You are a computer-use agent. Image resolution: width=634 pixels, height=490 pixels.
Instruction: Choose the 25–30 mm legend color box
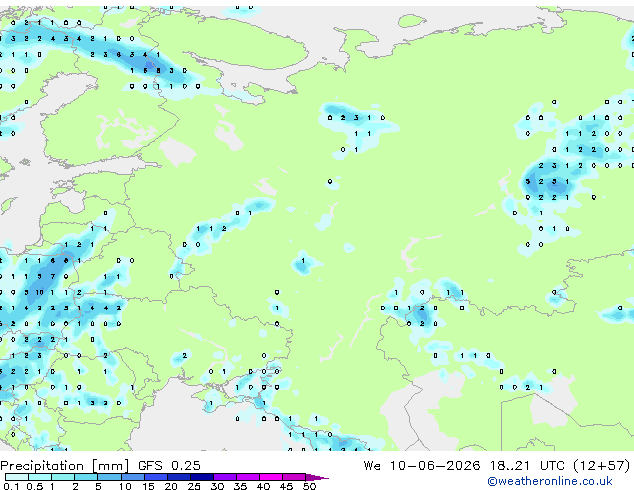click(201, 477)
